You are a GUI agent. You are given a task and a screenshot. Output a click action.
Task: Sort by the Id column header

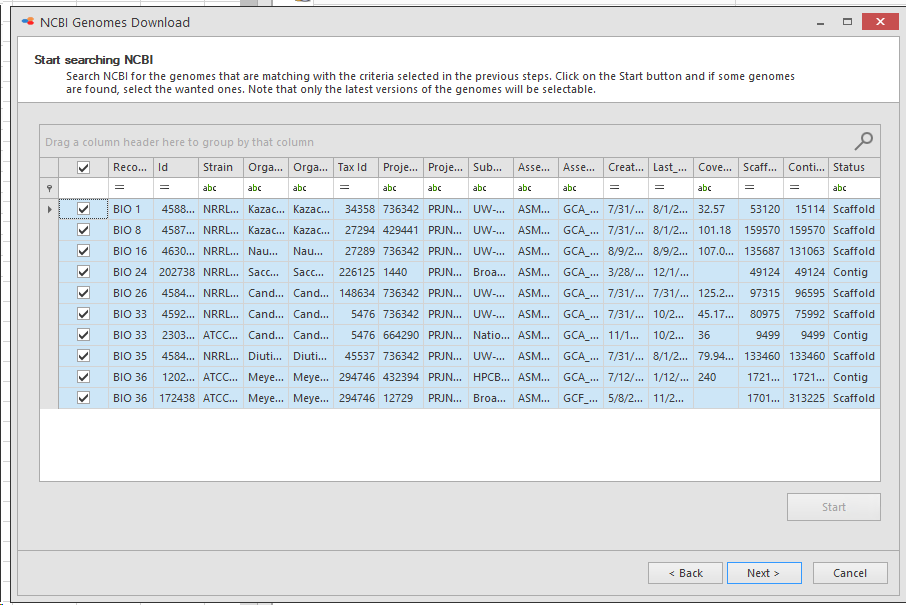click(176, 168)
